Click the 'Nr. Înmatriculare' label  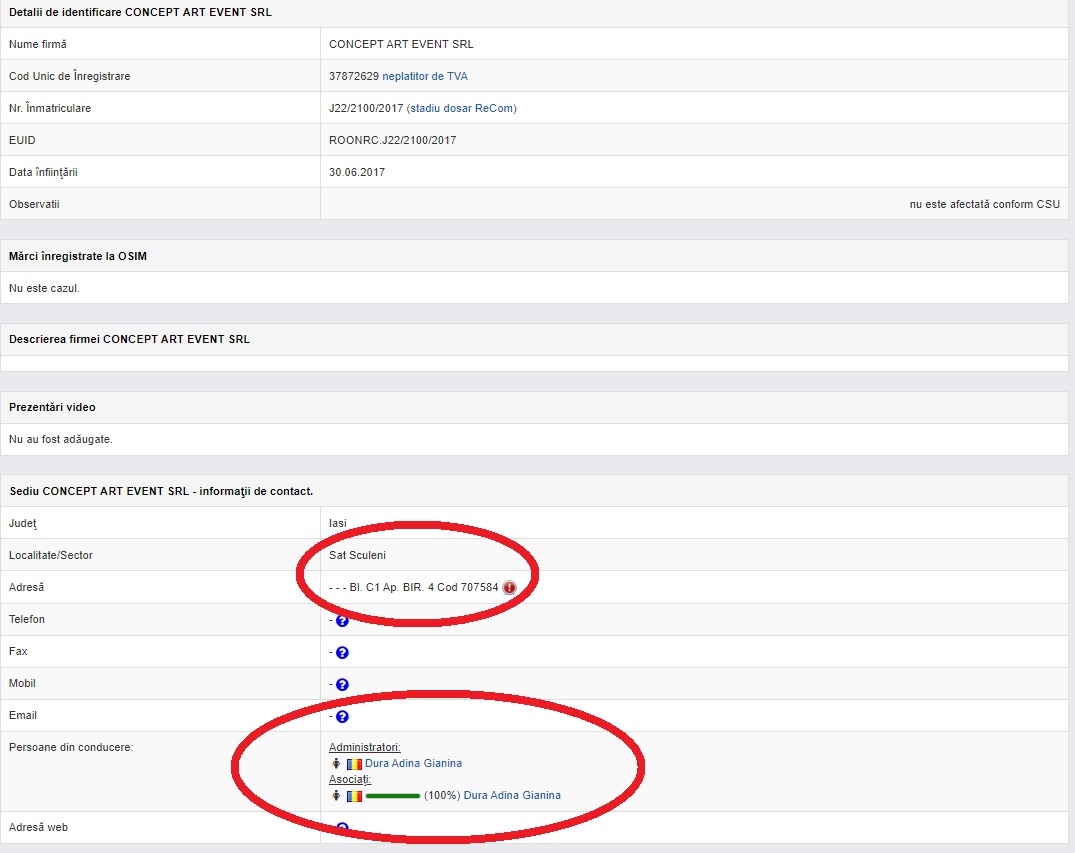click(50, 108)
